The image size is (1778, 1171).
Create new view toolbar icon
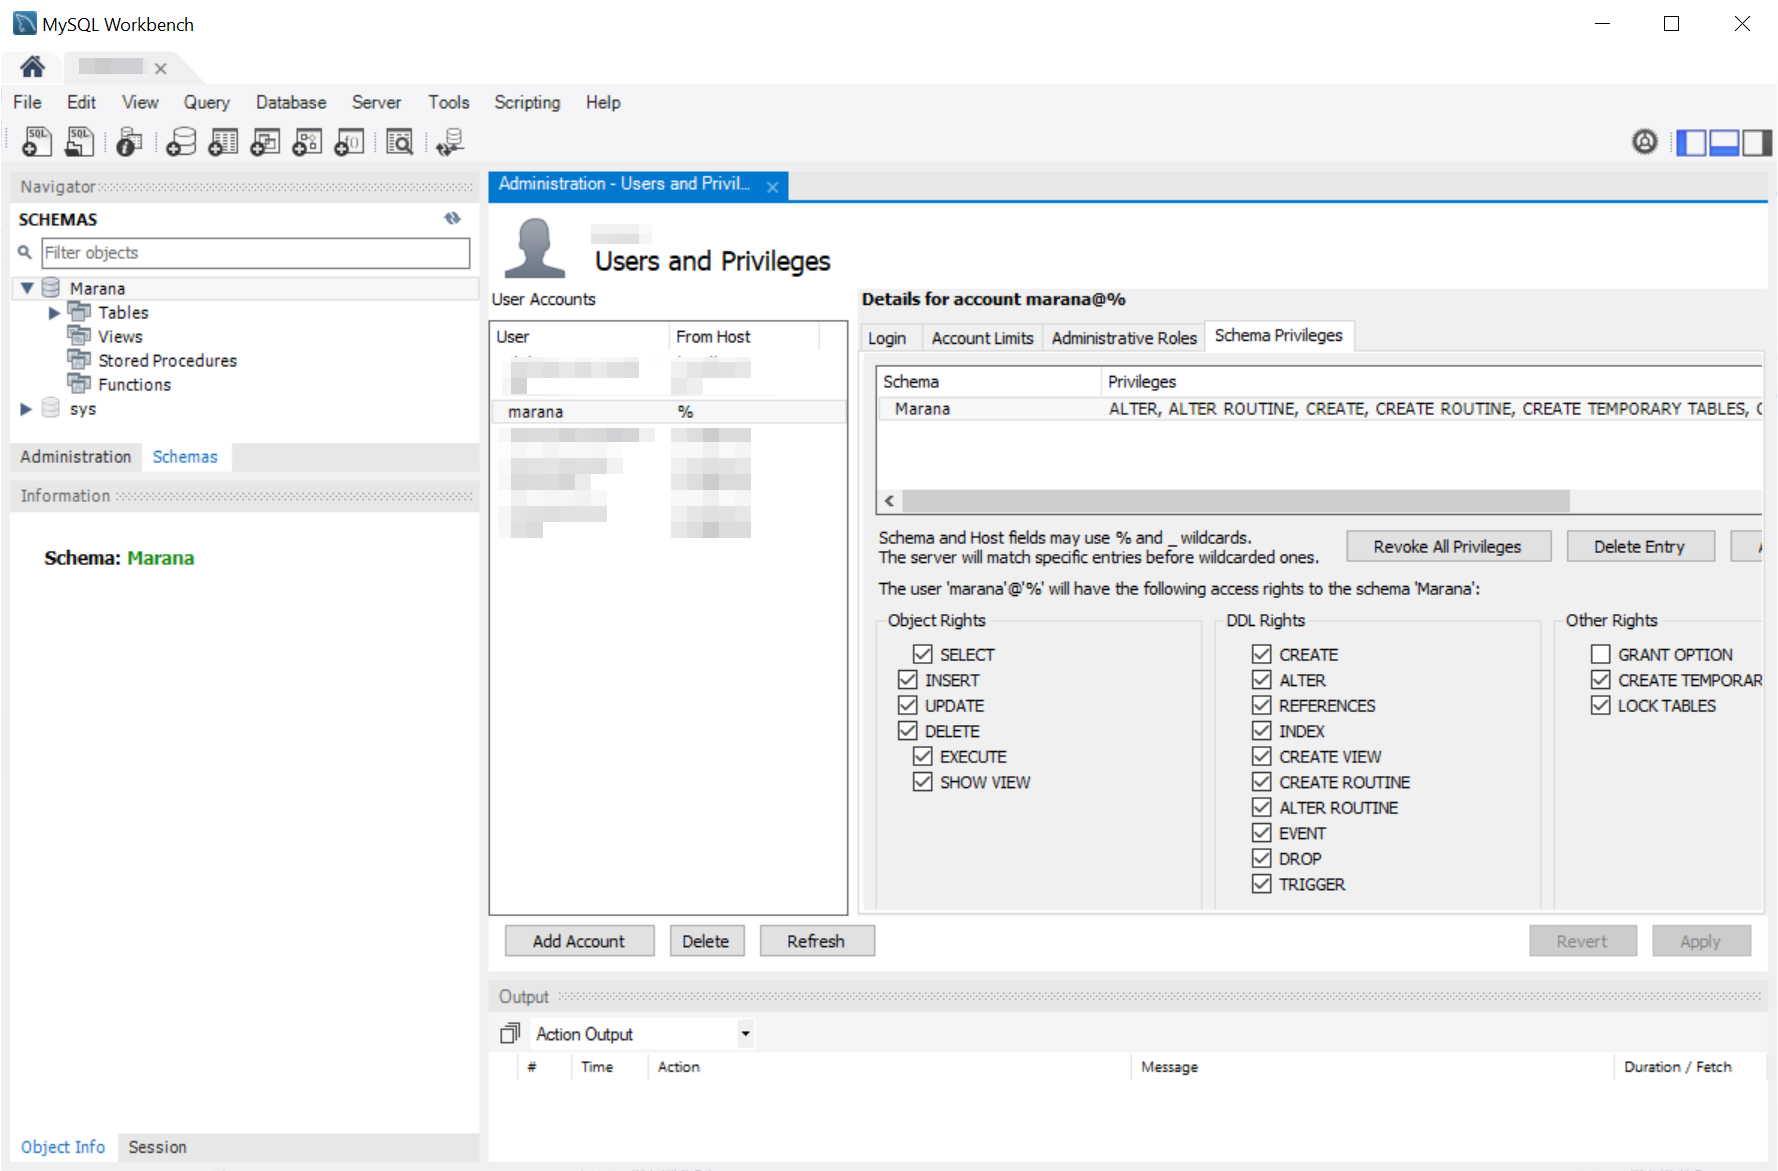[265, 142]
